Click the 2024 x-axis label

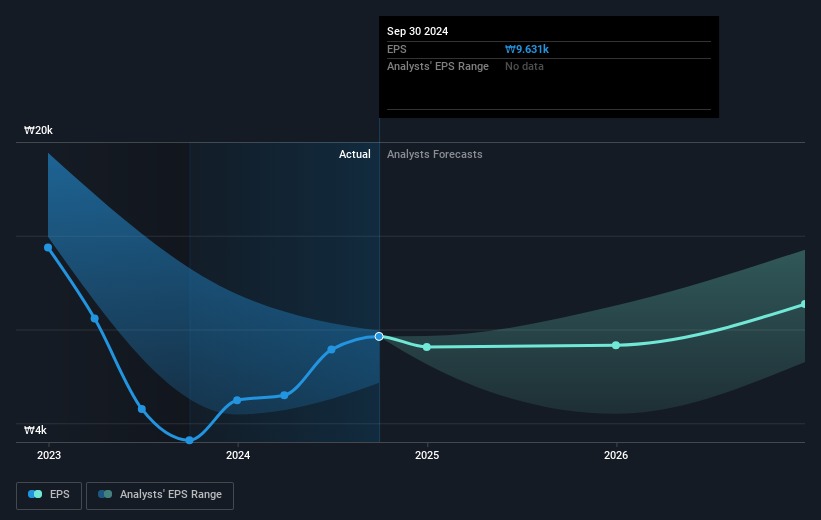tap(238, 456)
